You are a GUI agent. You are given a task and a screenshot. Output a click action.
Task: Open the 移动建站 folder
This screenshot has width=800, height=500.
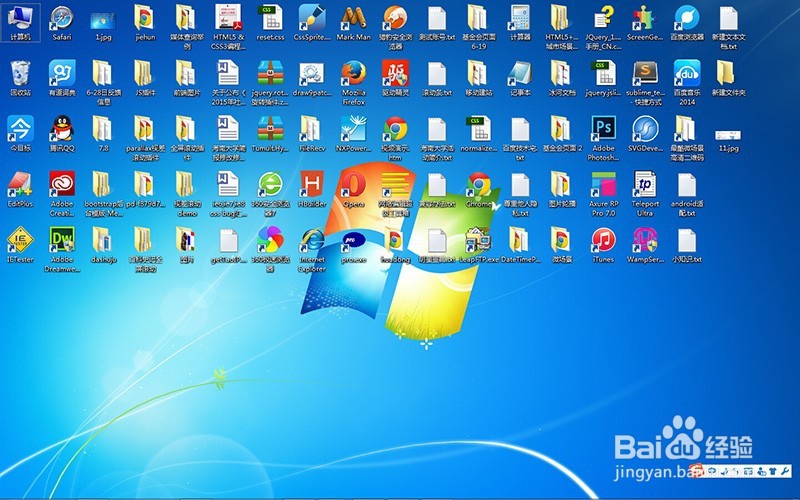(479, 79)
